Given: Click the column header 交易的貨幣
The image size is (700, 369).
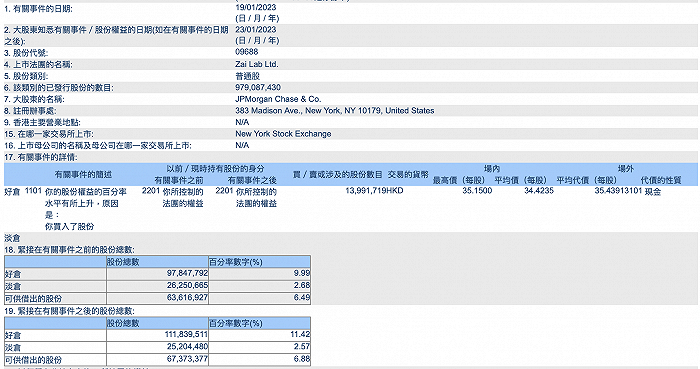Looking at the screenshot, I should click(x=408, y=174).
